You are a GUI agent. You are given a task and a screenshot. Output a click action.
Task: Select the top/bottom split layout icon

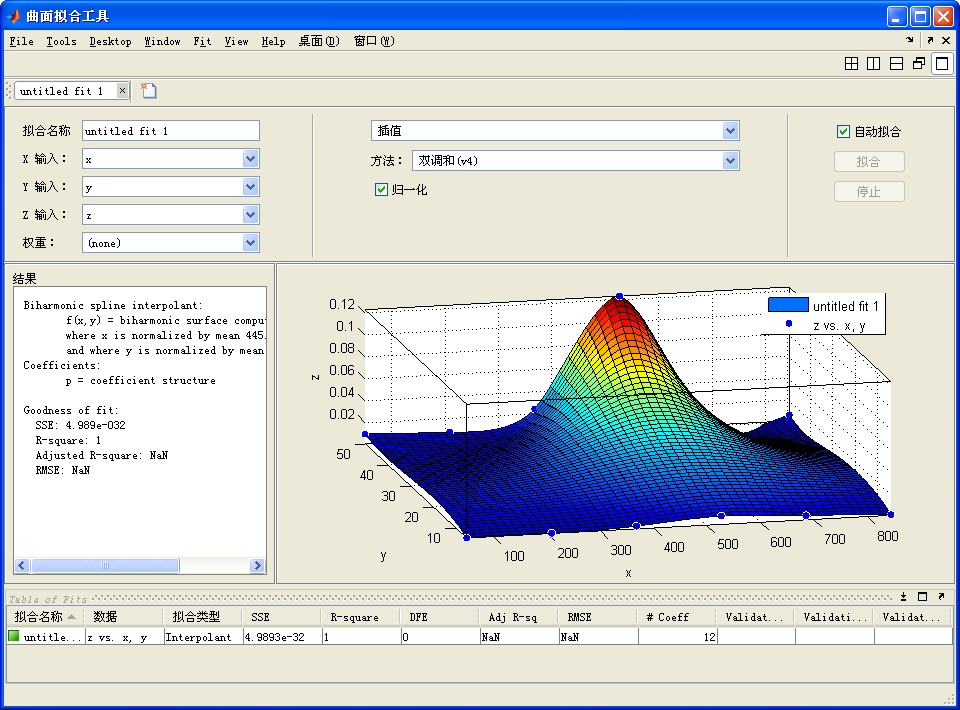tap(896, 64)
